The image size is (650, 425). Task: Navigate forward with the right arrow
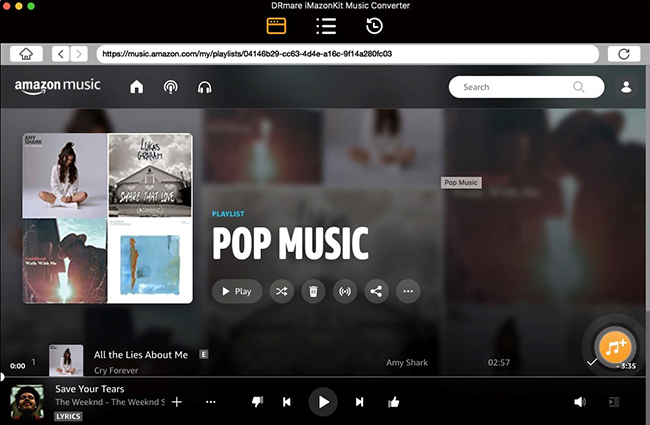(79, 54)
